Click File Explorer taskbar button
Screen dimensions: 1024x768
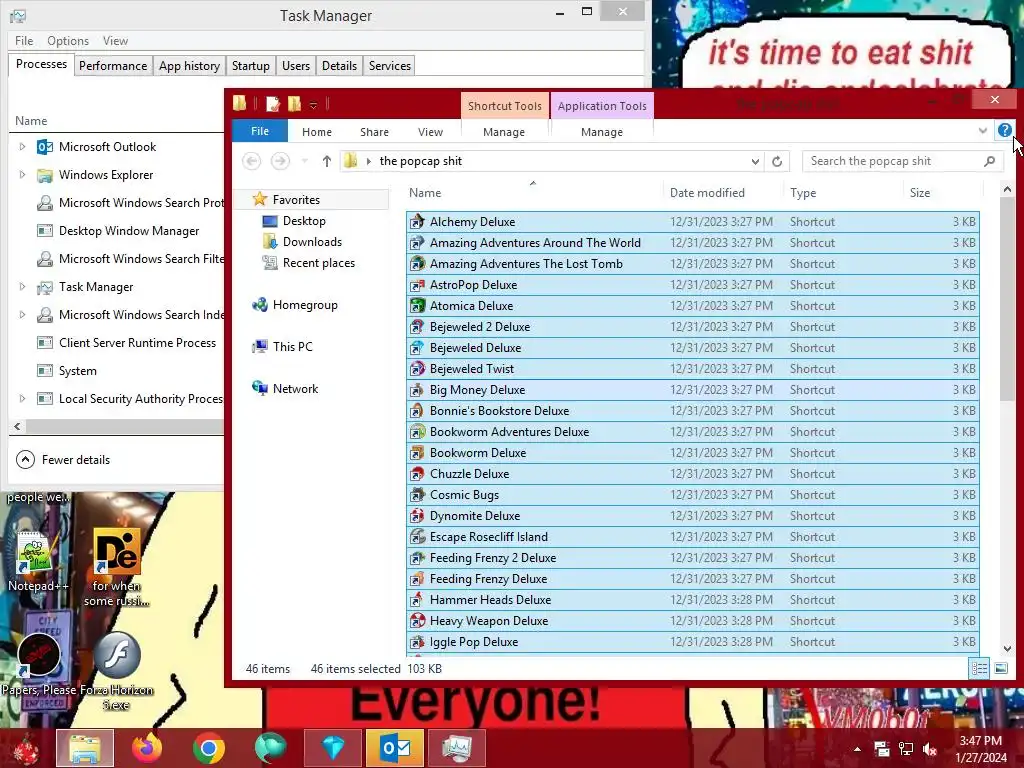pyautogui.click(x=85, y=748)
